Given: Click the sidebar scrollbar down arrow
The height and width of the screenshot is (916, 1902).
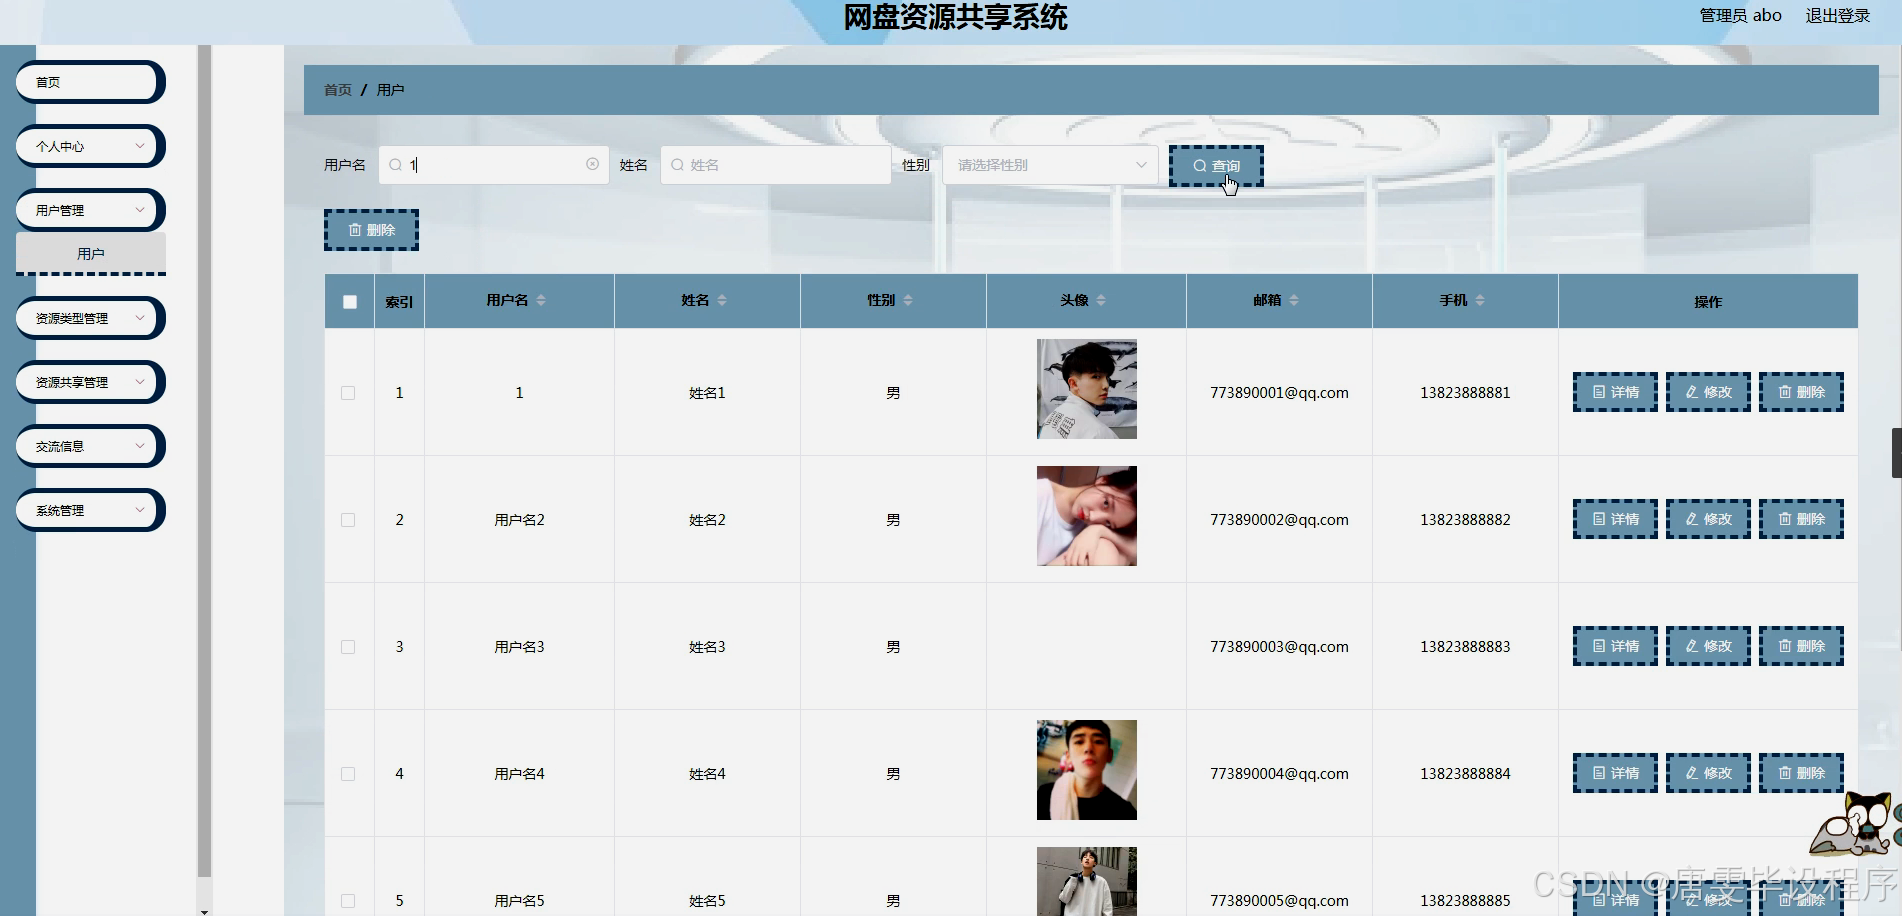Looking at the screenshot, I should click(x=204, y=910).
